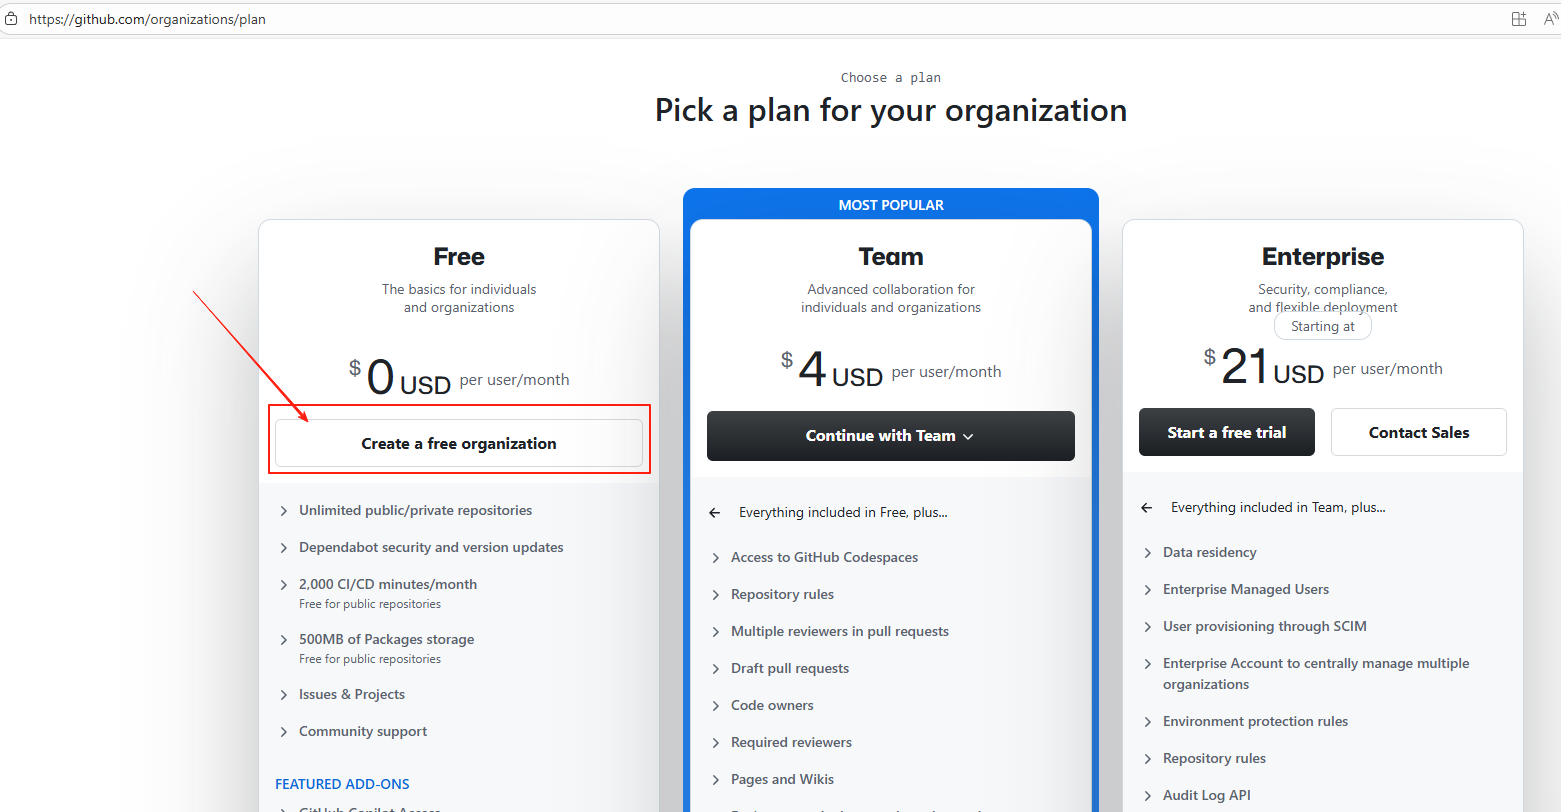Image resolution: width=1561 pixels, height=812 pixels.
Task: Open the browser split screen icon
Action: tap(1518, 19)
